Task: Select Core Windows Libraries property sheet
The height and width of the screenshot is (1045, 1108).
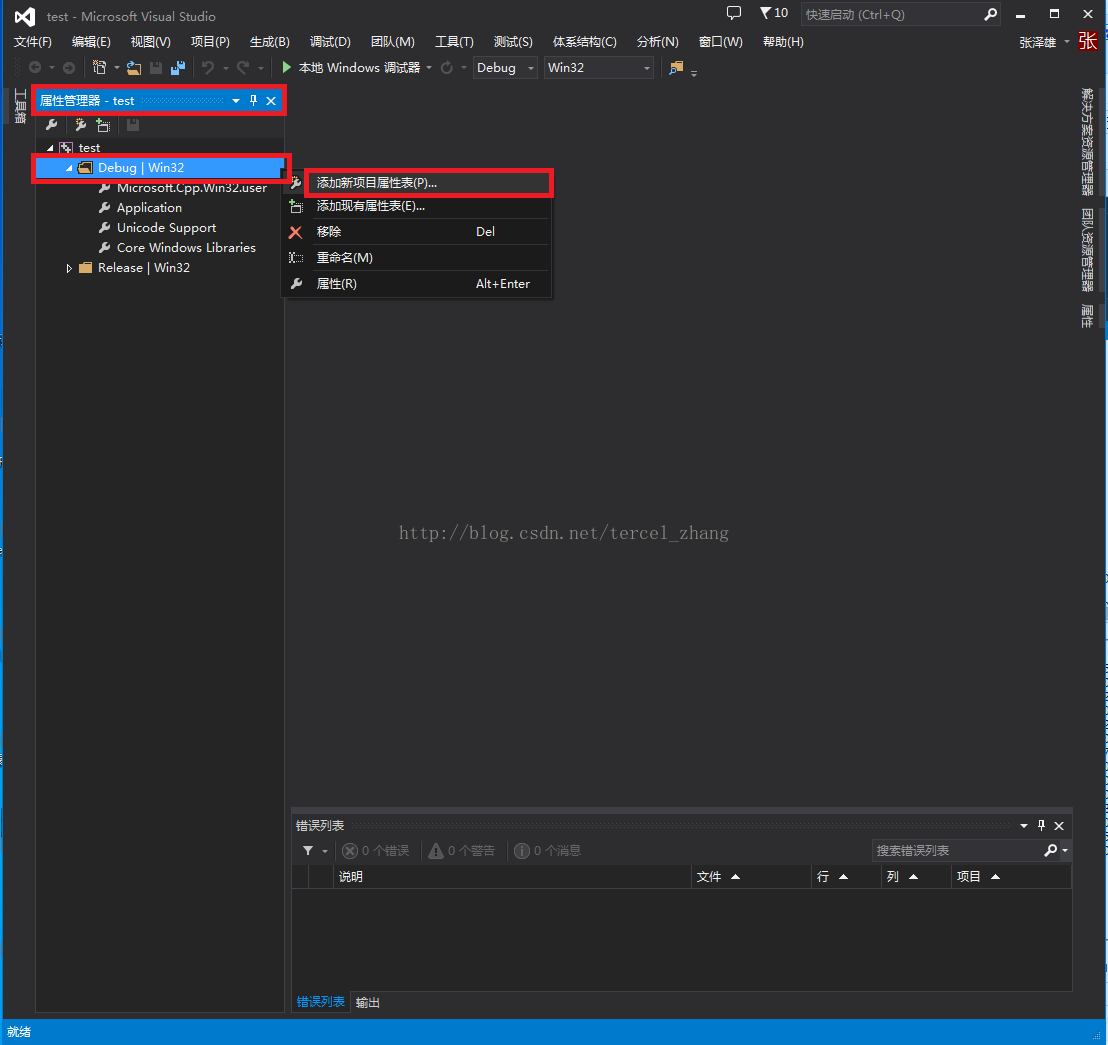Action: (186, 247)
